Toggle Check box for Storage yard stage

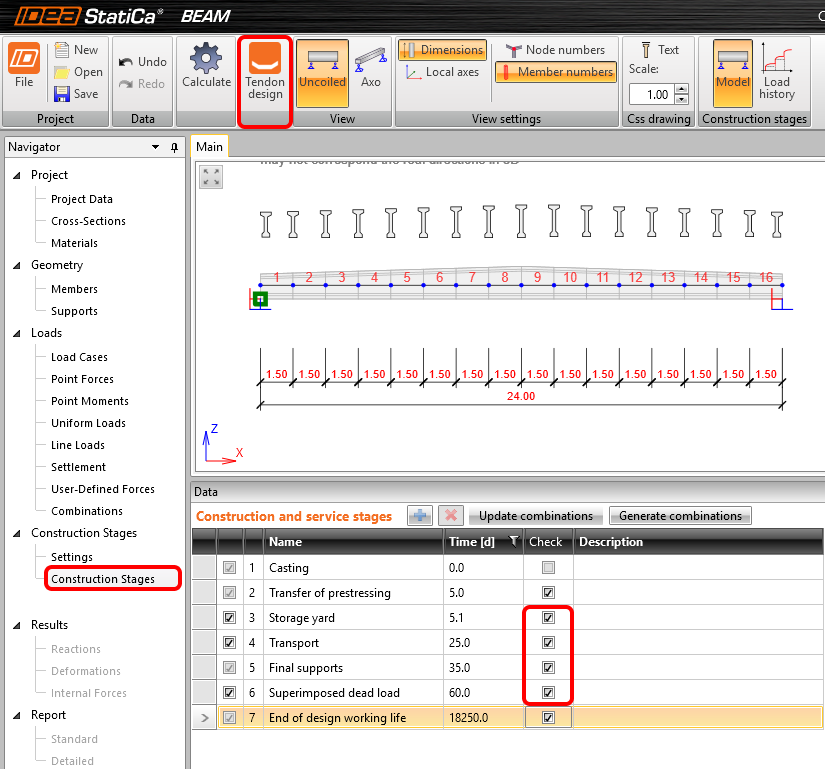547,618
